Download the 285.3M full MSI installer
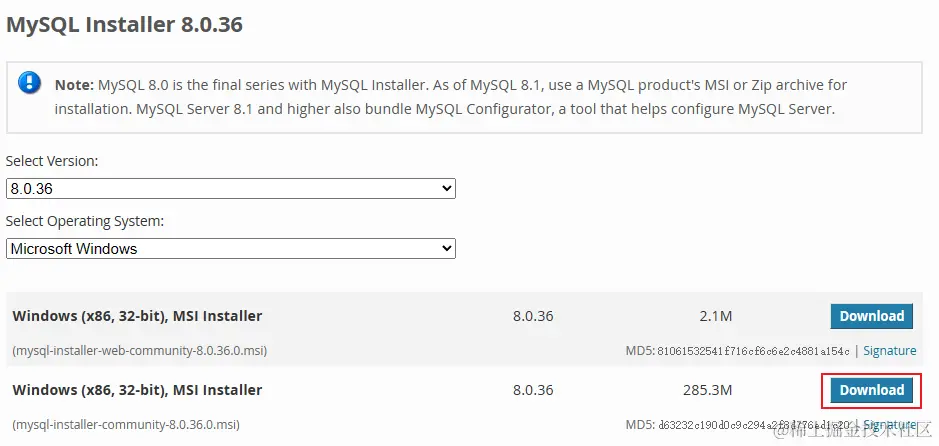 pyautogui.click(x=871, y=390)
